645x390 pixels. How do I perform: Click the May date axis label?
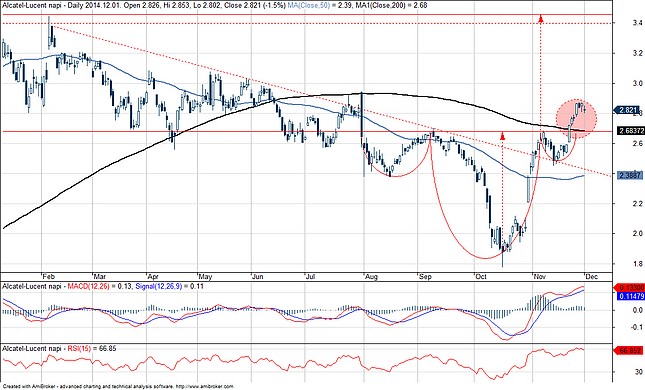pos(205,276)
